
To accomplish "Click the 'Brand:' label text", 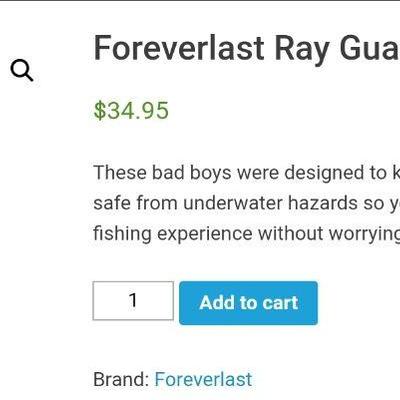I will pyautogui.click(x=121, y=379).
